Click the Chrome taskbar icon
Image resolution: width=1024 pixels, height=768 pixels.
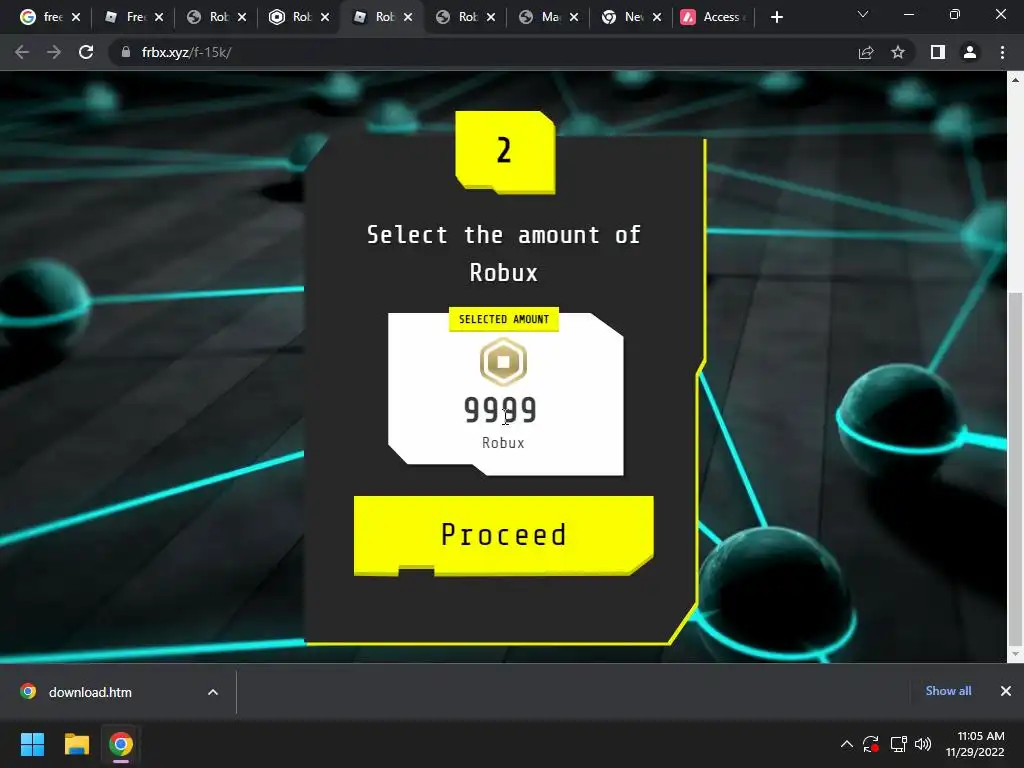pos(121,744)
